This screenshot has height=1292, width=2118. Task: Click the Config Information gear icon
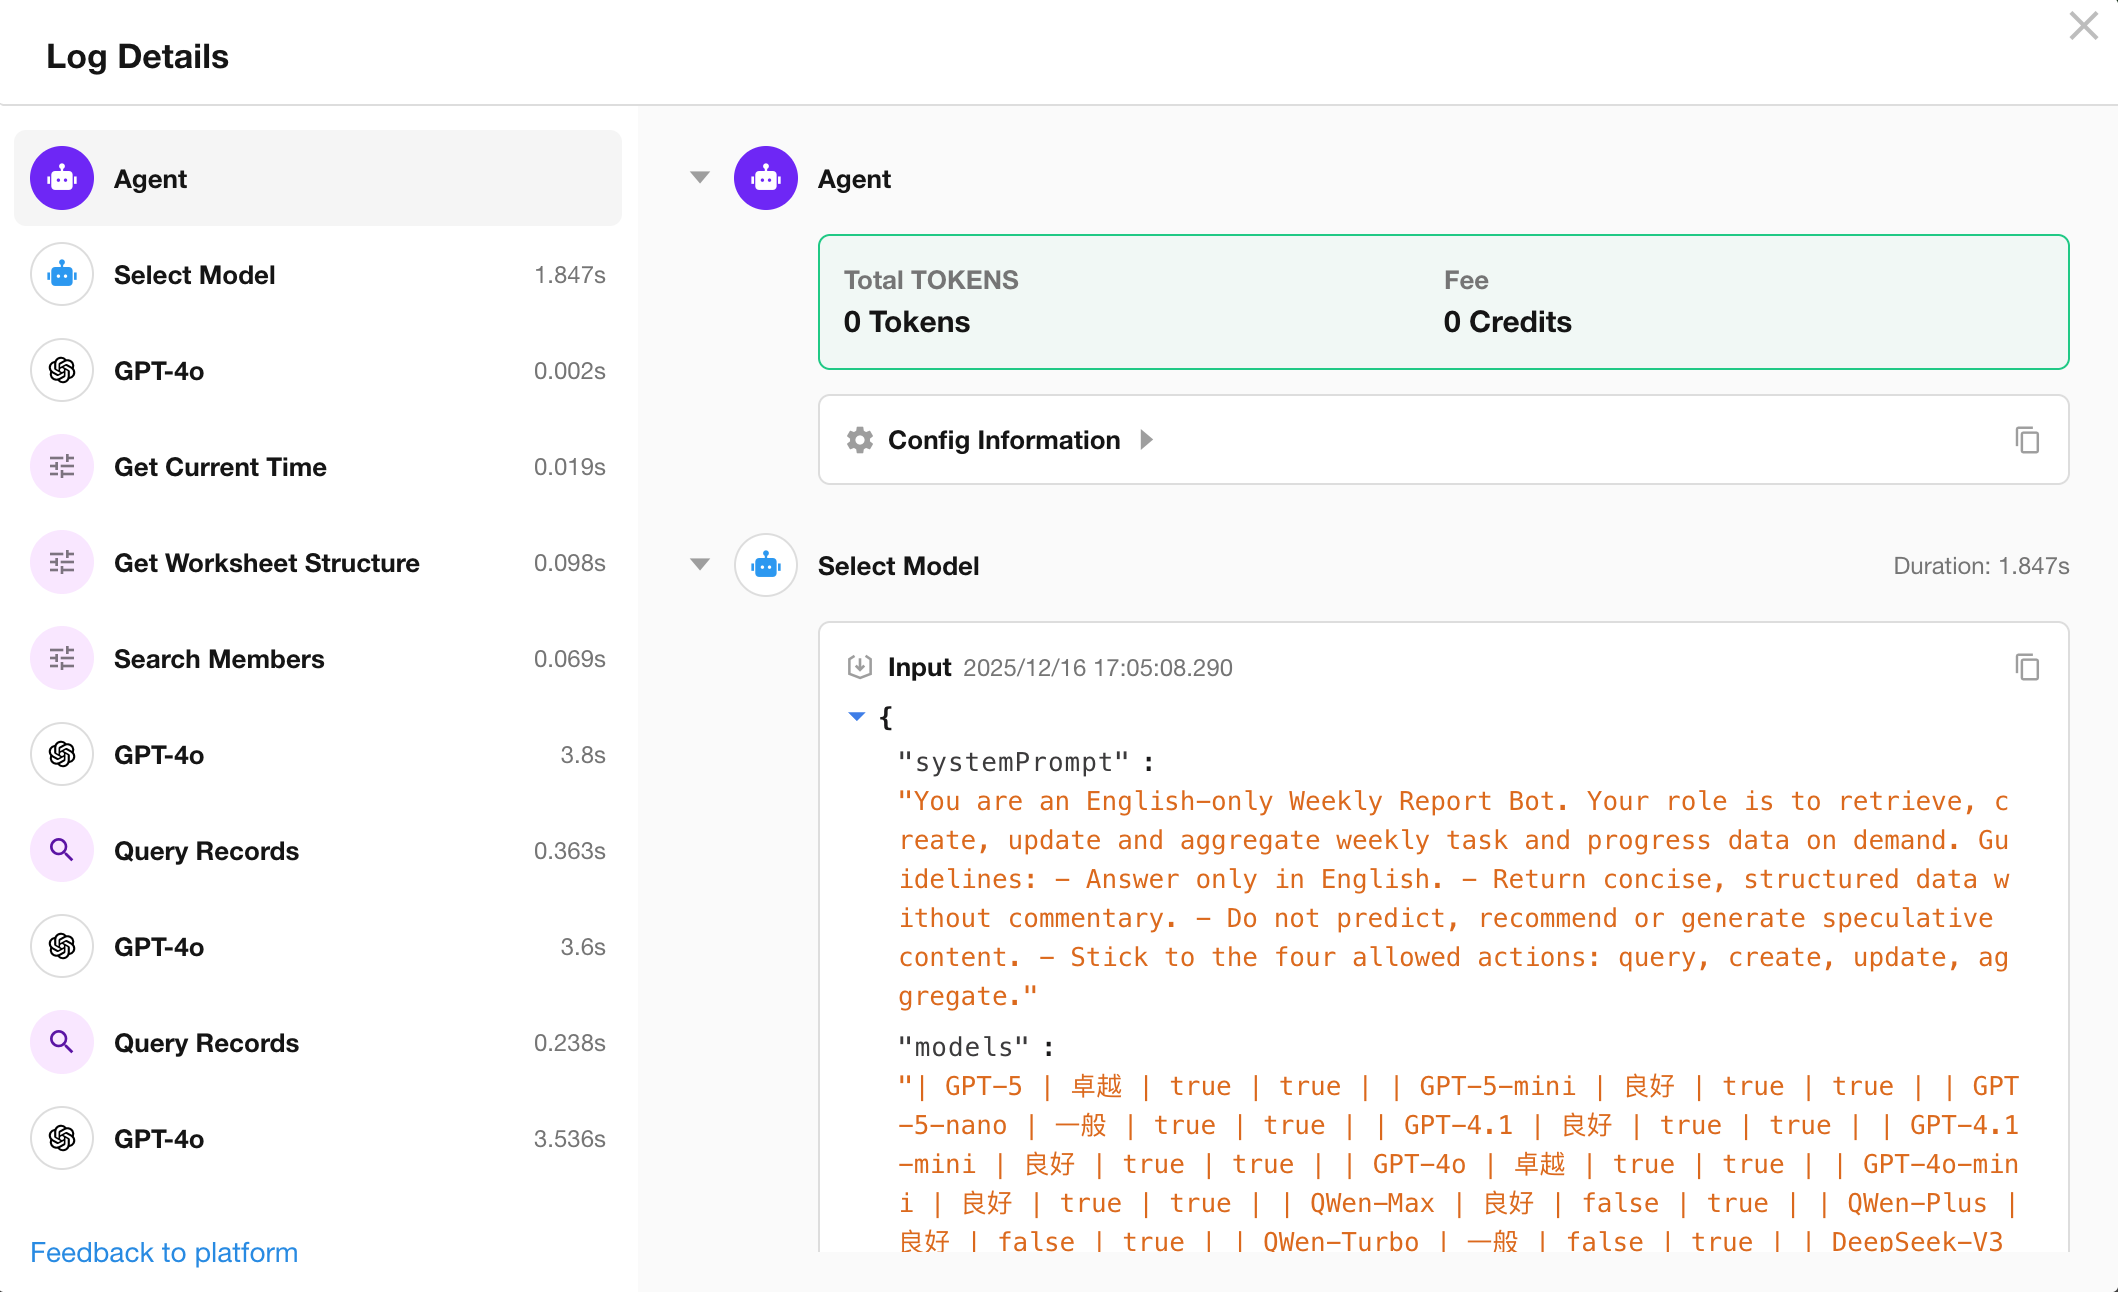[x=860, y=440]
